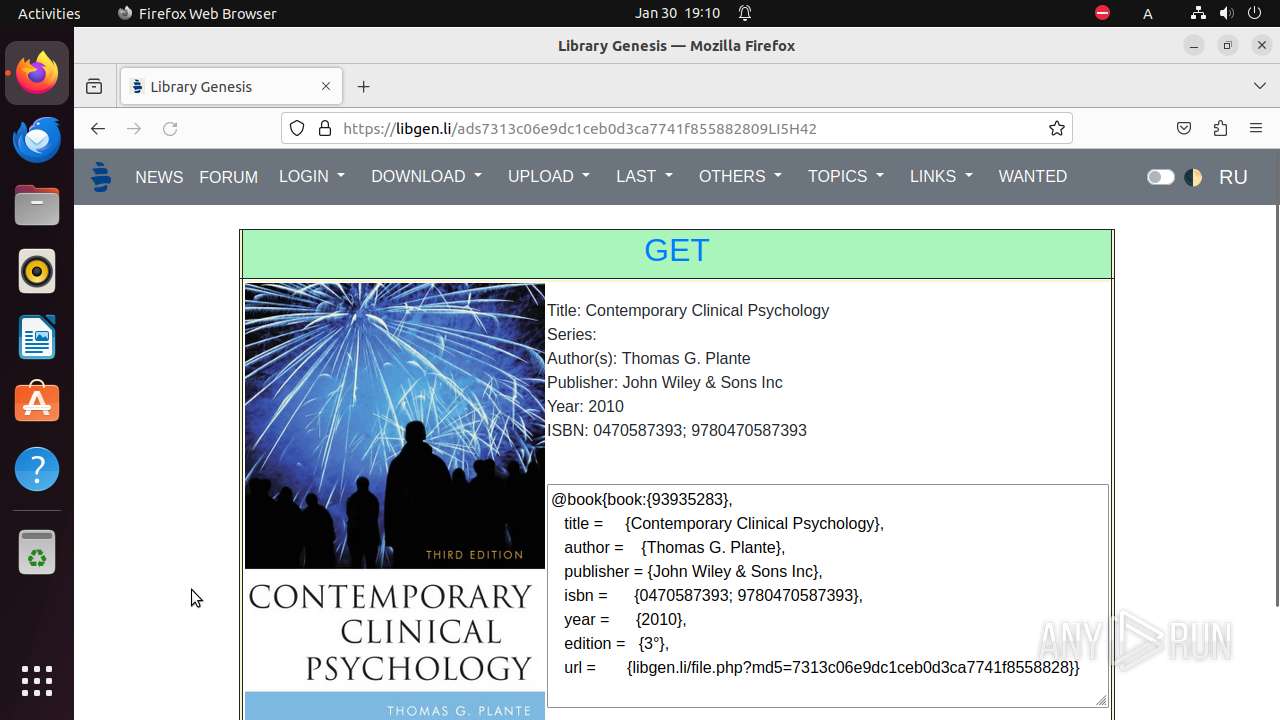This screenshot has height=720, width=1280.
Task: Click inside the BibTeX text area
Action: [x=828, y=596]
